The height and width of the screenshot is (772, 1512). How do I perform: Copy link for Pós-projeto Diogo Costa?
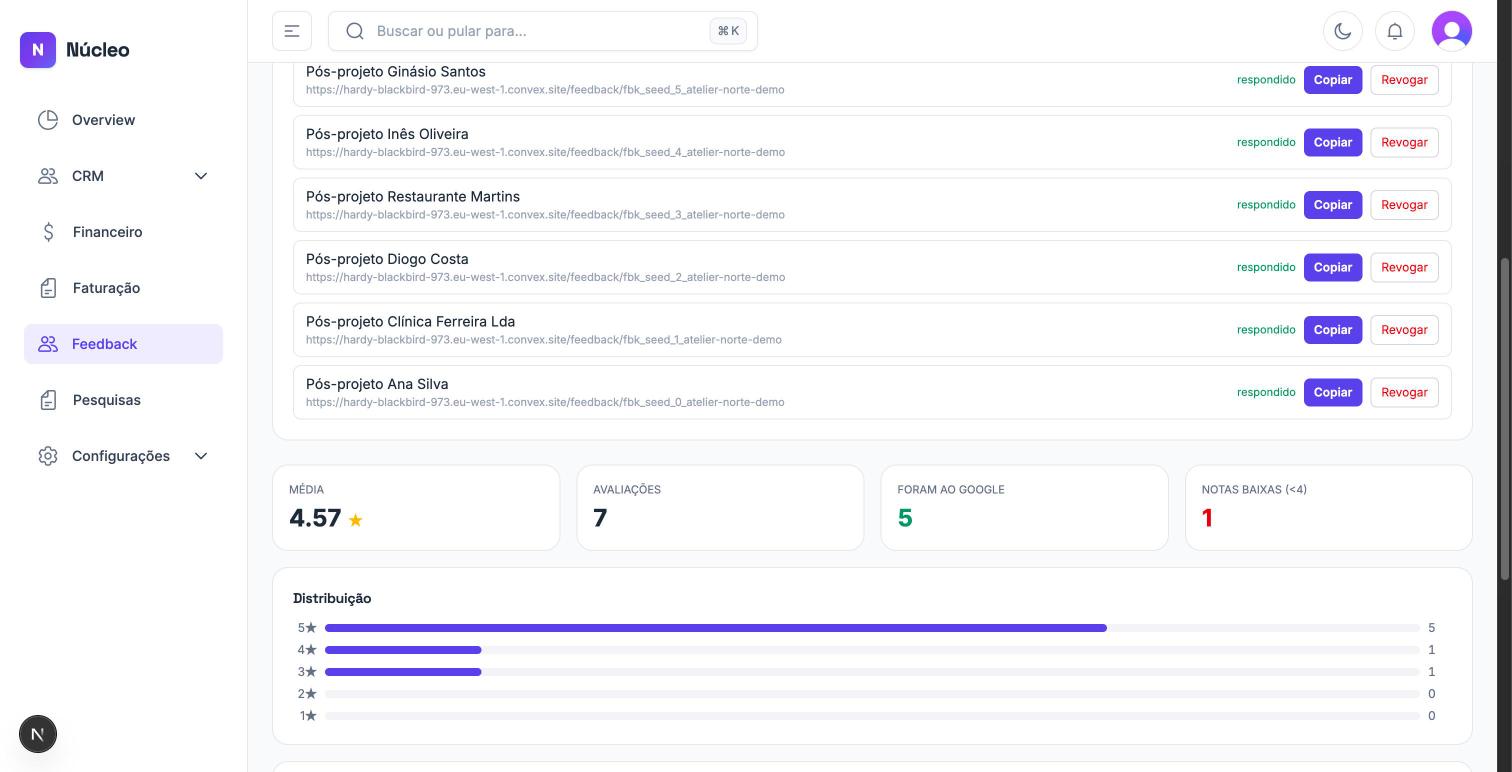pos(1333,267)
